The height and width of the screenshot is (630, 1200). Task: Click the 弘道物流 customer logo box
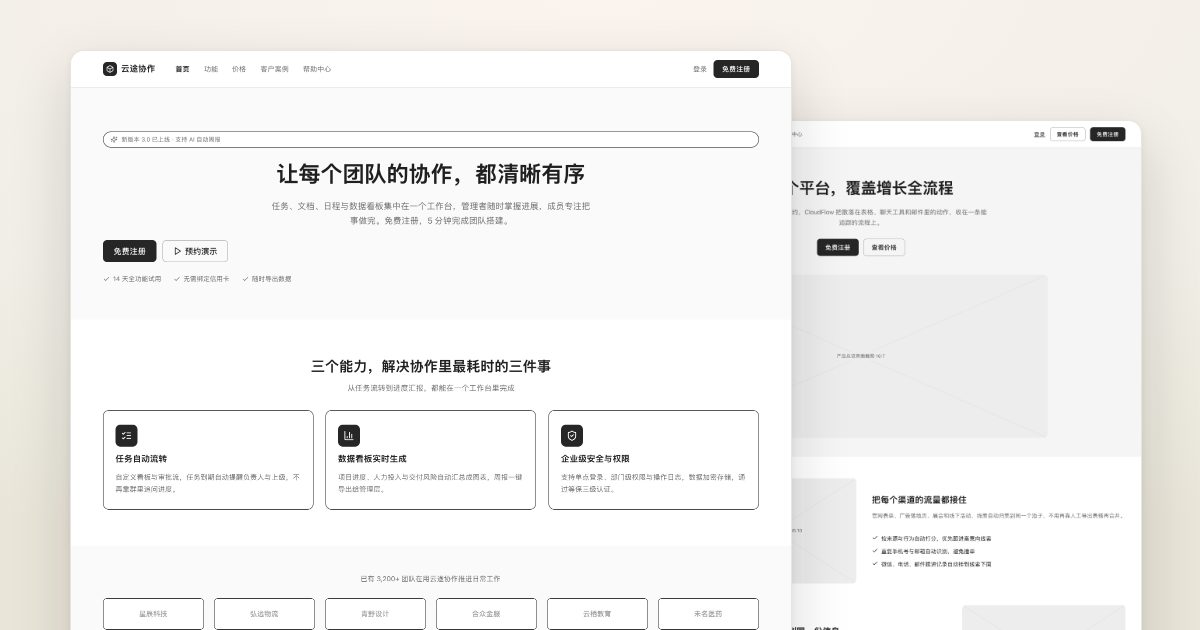click(264, 614)
